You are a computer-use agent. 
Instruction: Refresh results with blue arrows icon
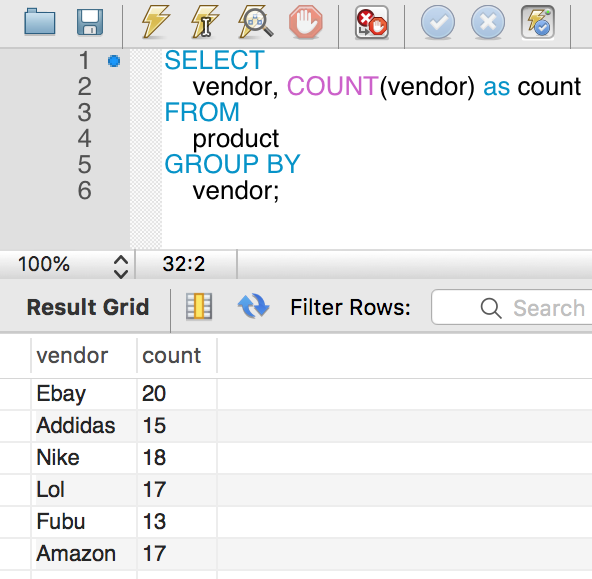point(253,306)
